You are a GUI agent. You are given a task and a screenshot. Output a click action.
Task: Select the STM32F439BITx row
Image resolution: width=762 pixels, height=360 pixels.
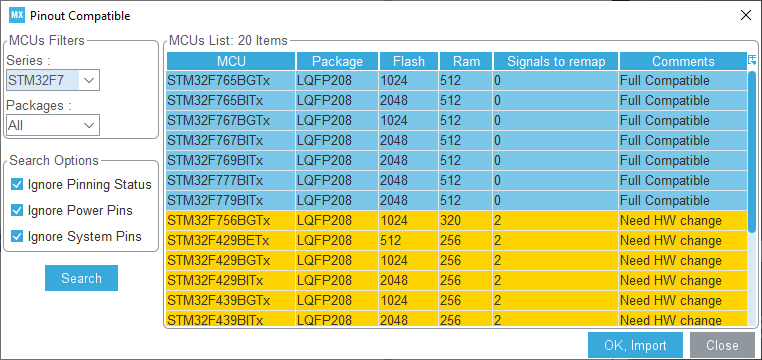pyautogui.click(x=457, y=319)
